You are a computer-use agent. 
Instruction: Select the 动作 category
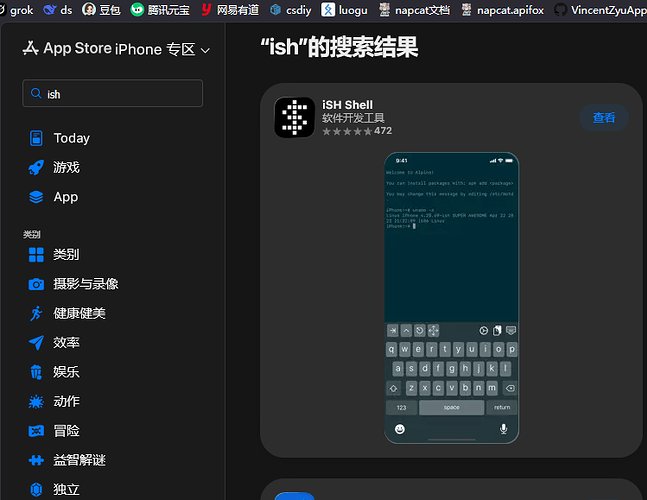pos(66,401)
